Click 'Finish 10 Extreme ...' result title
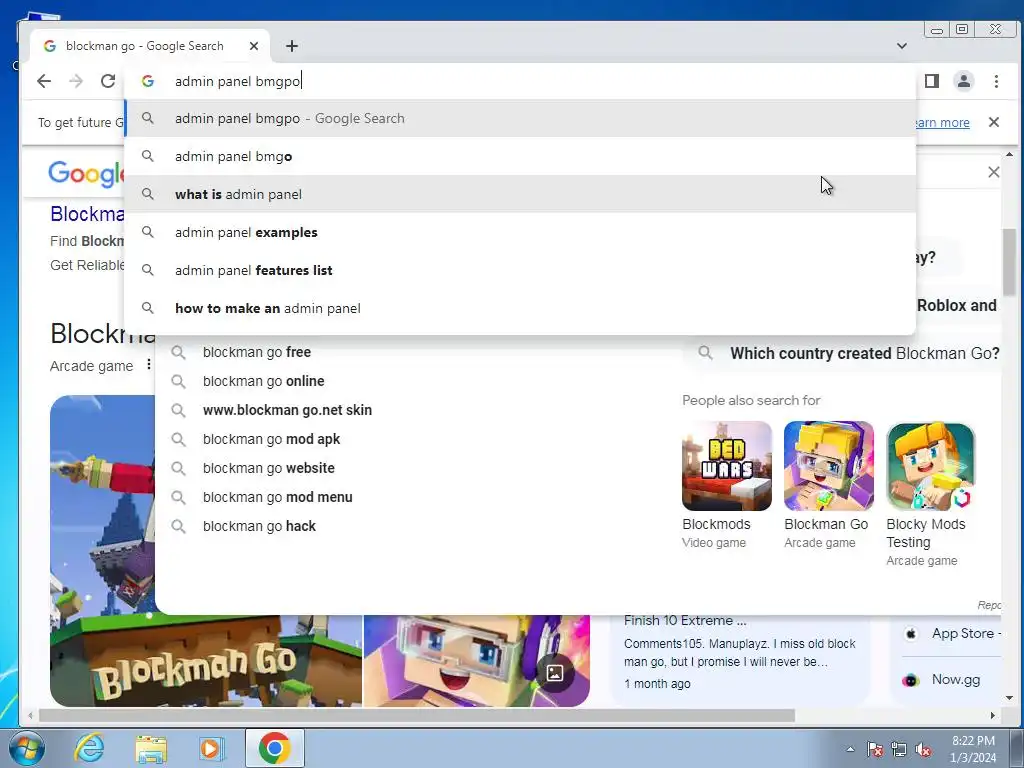The width and height of the screenshot is (1024, 768). point(684,620)
